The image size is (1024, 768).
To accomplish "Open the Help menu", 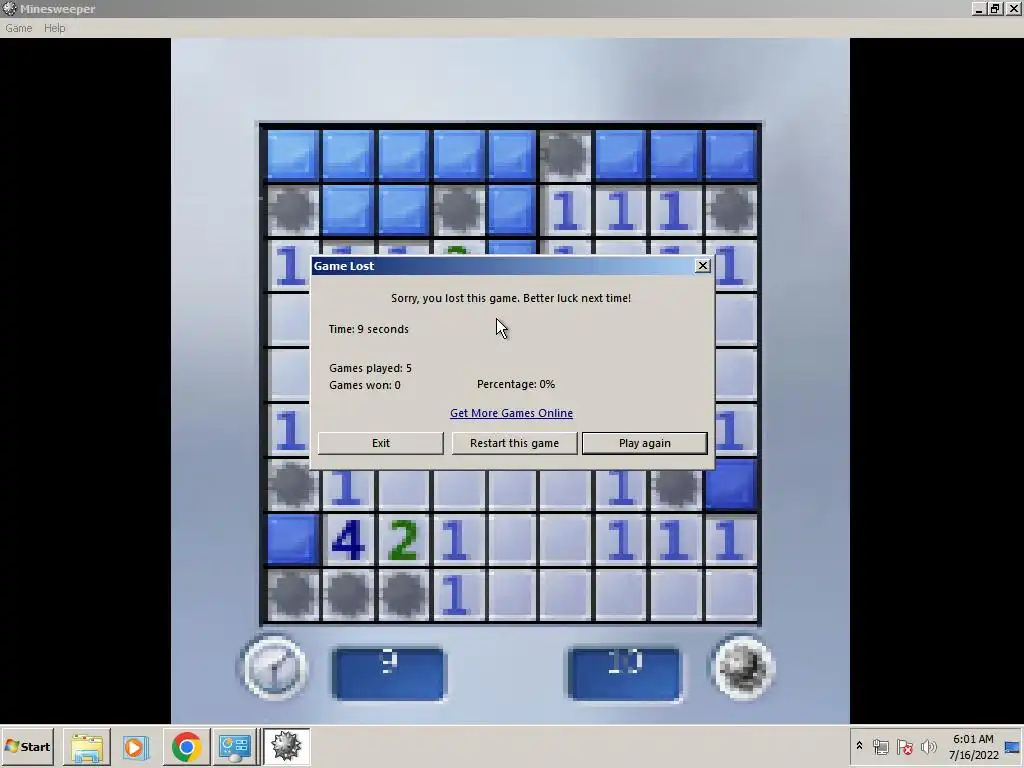I will 55,28.
